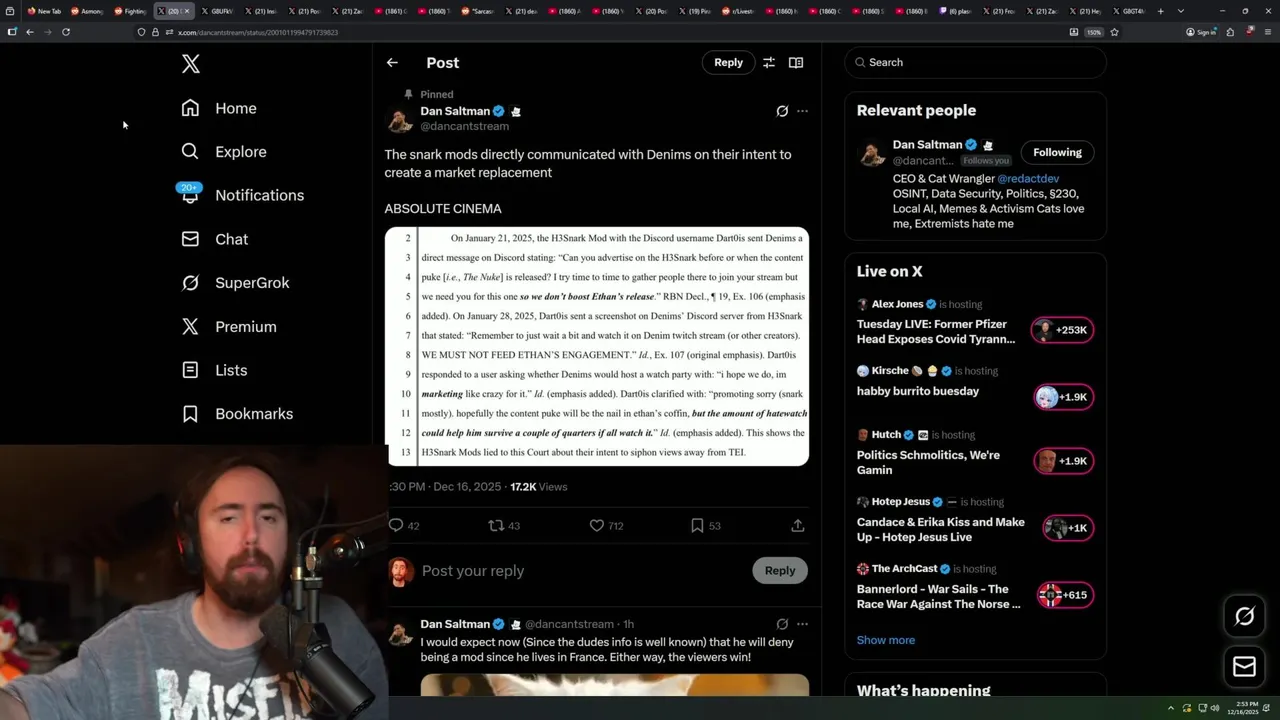Image resolution: width=1280 pixels, height=720 pixels.
Task: Open Lists from the left sidebar
Action: [214, 370]
